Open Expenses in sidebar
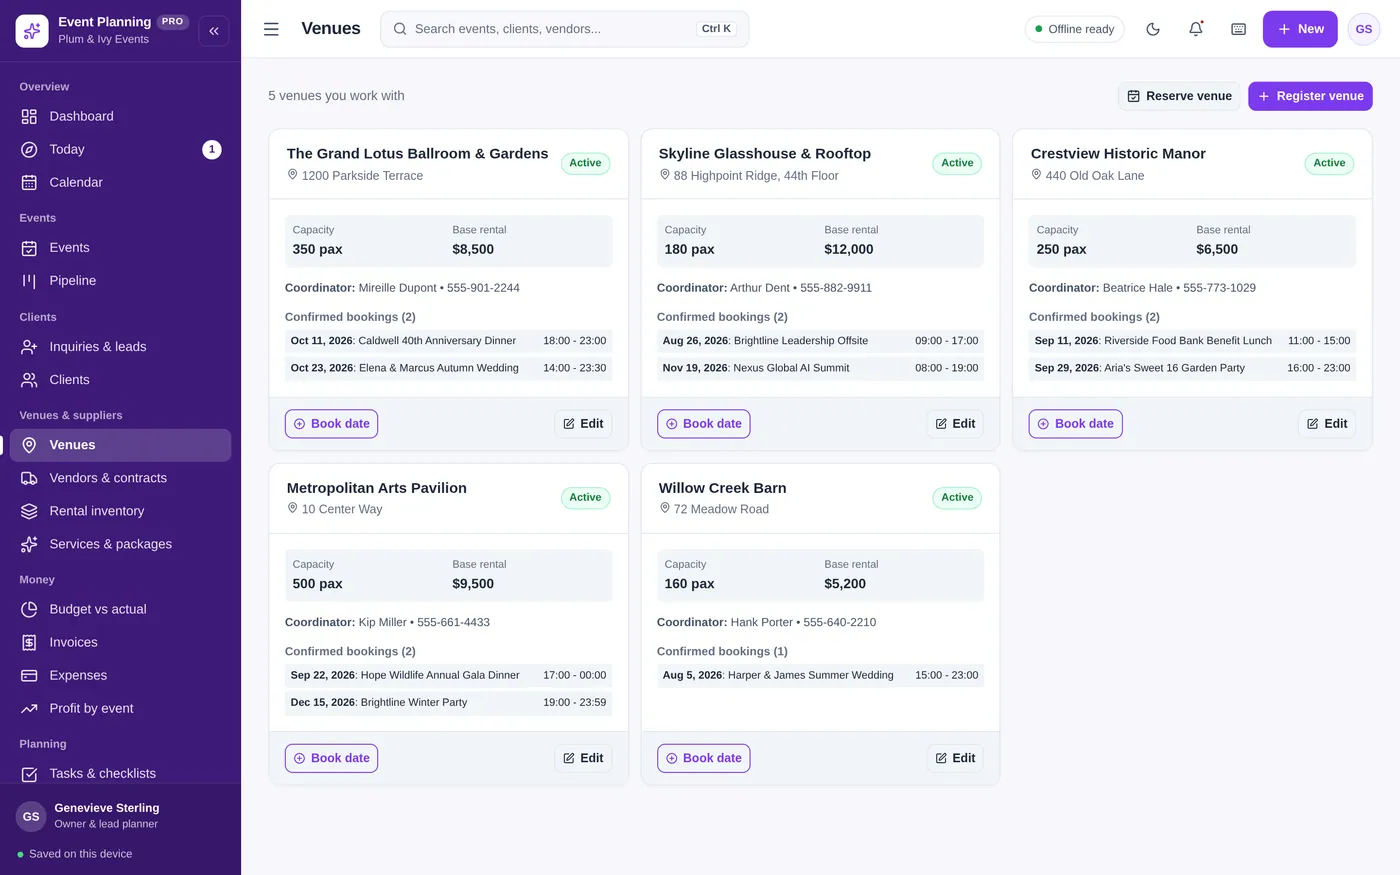 [x=120, y=675]
